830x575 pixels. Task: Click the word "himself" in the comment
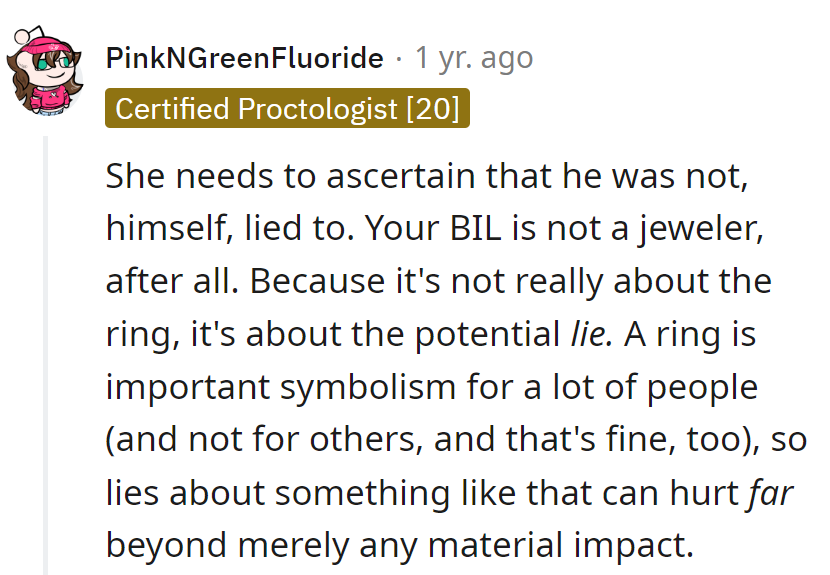(166, 227)
